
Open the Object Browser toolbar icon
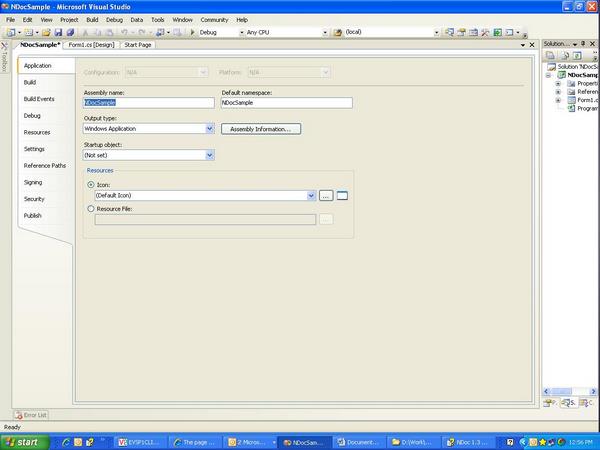[473, 33]
